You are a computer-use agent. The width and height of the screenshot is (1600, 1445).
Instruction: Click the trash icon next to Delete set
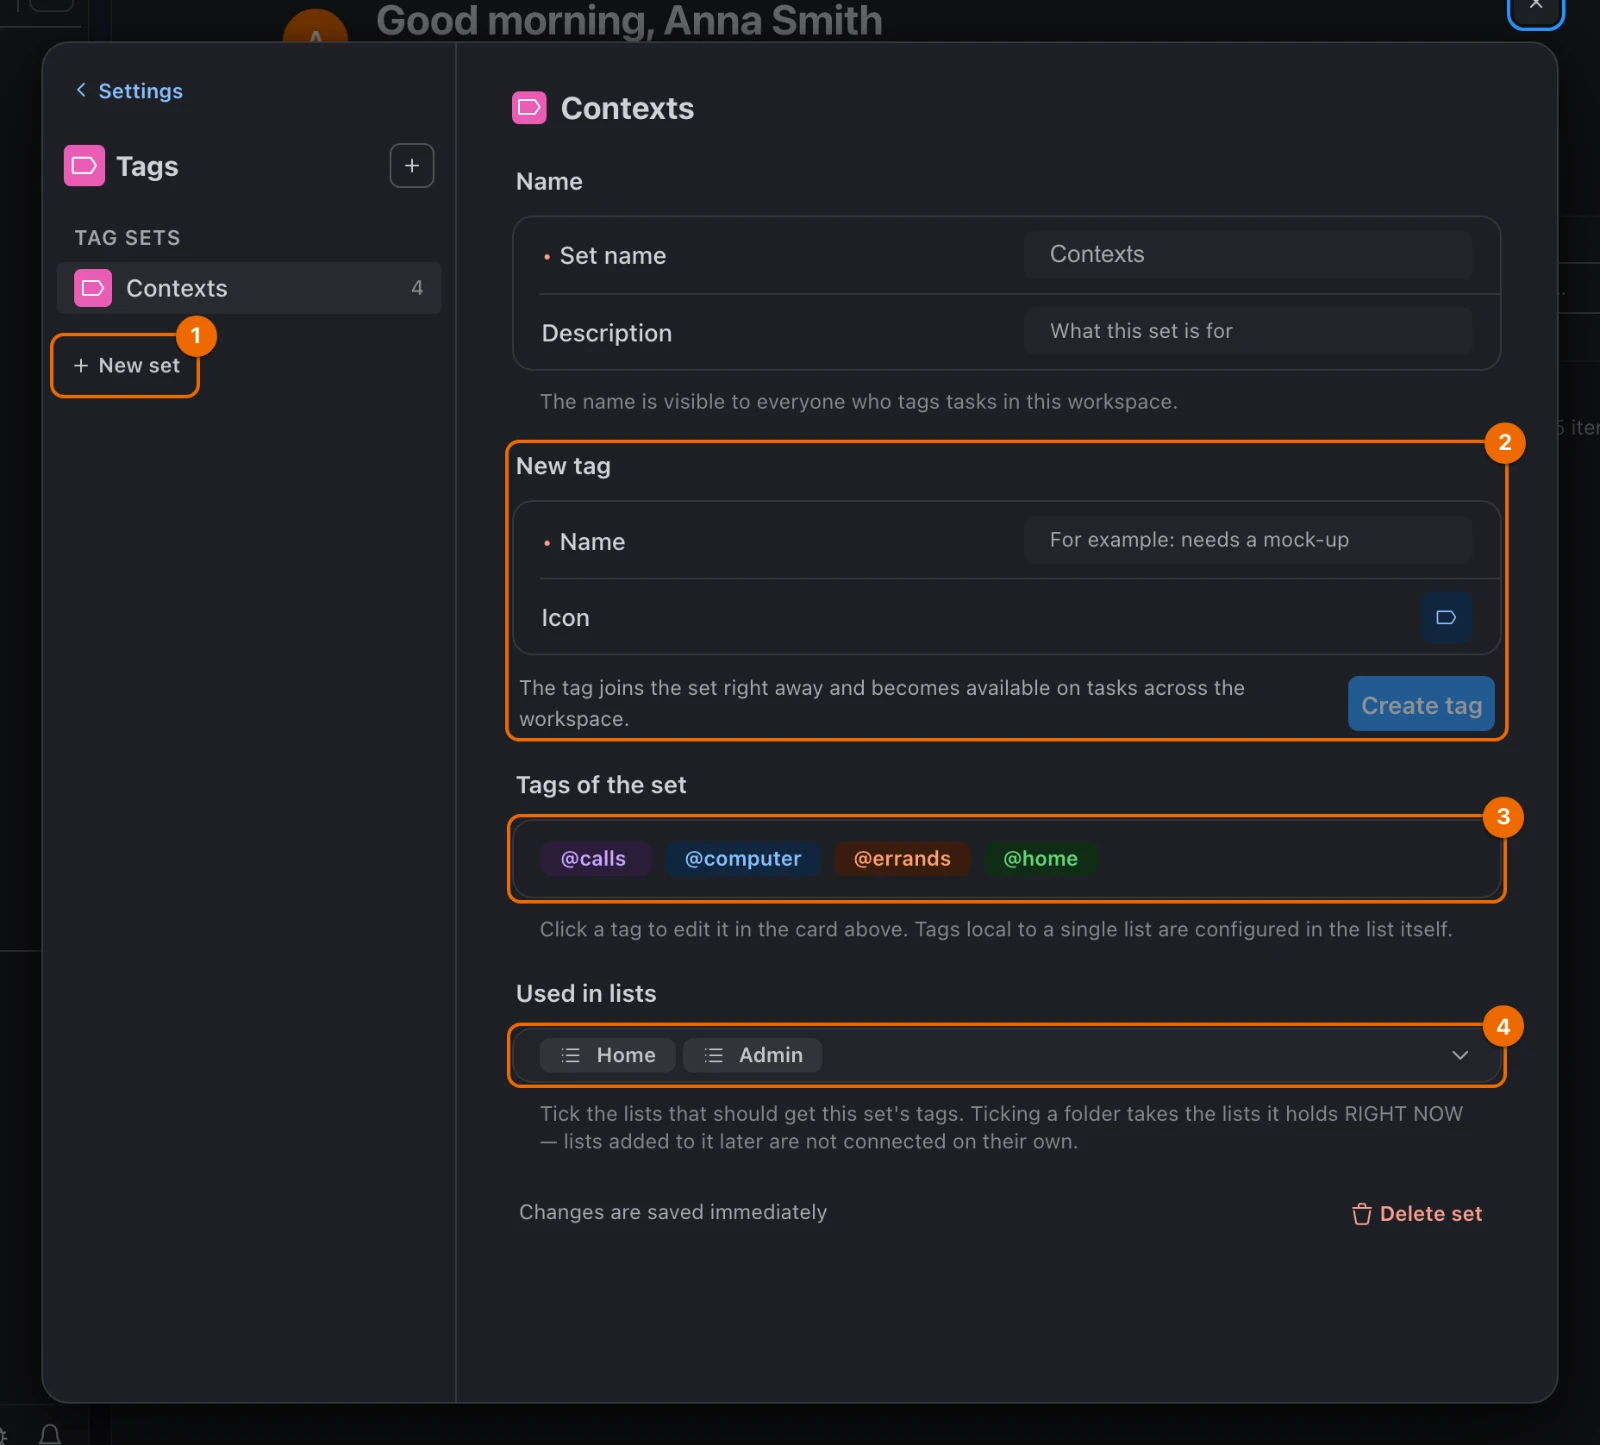1361,1214
